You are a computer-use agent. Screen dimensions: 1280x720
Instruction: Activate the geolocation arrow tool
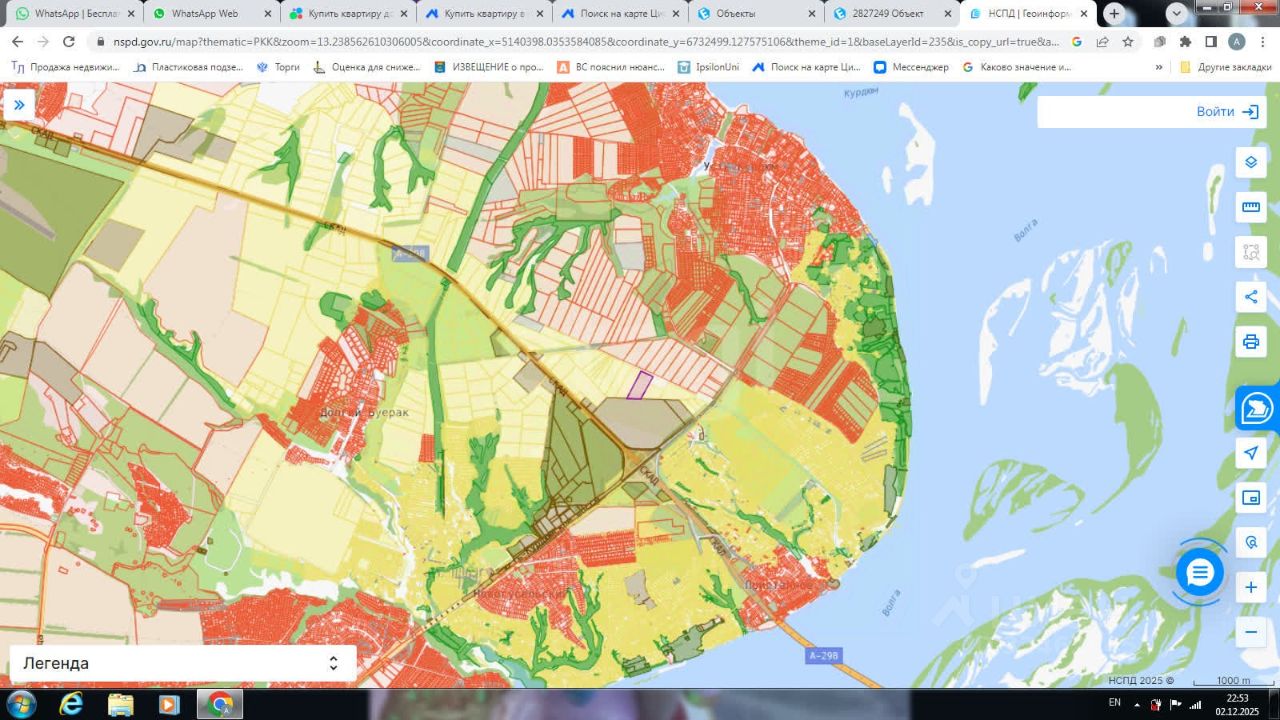[1250, 452]
